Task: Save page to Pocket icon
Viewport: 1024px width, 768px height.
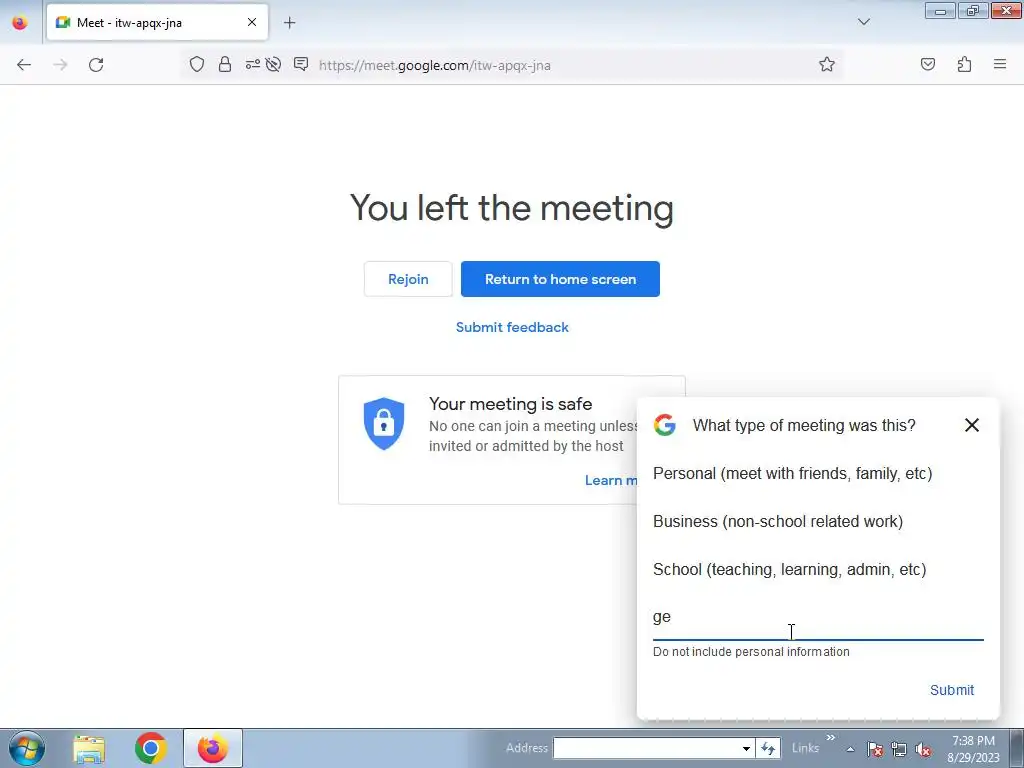Action: pyautogui.click(x=928, y=64)
